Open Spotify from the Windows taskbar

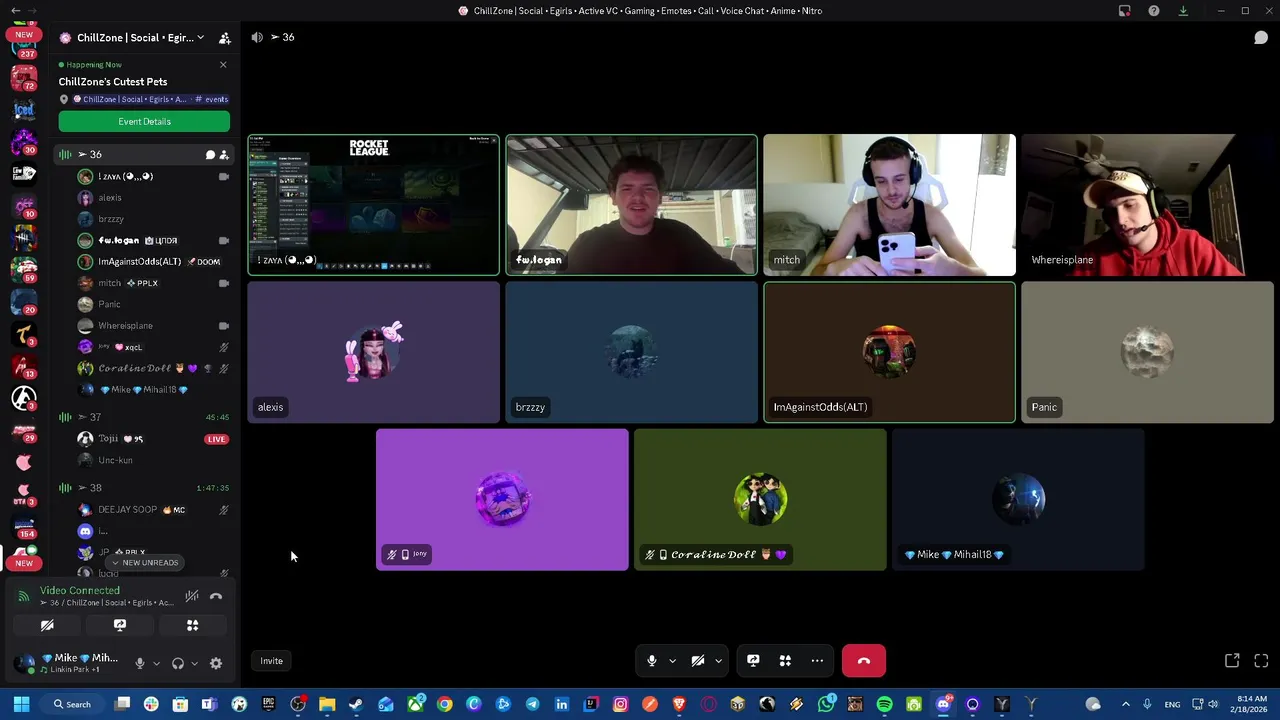click(x=885, y=705)
